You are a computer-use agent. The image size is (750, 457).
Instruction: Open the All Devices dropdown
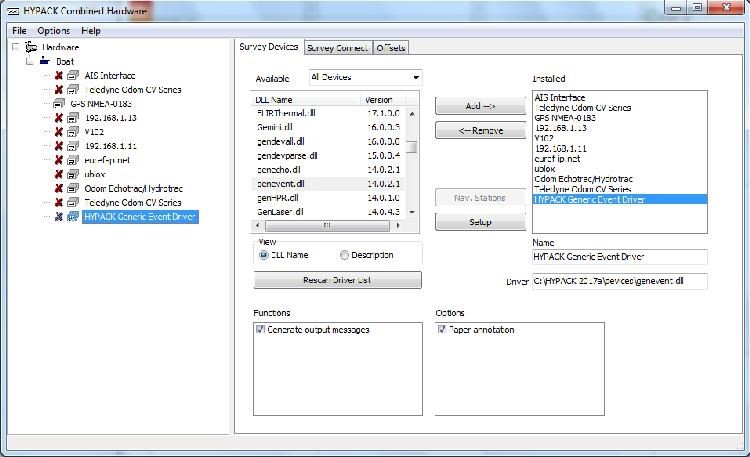click(416, 77)
